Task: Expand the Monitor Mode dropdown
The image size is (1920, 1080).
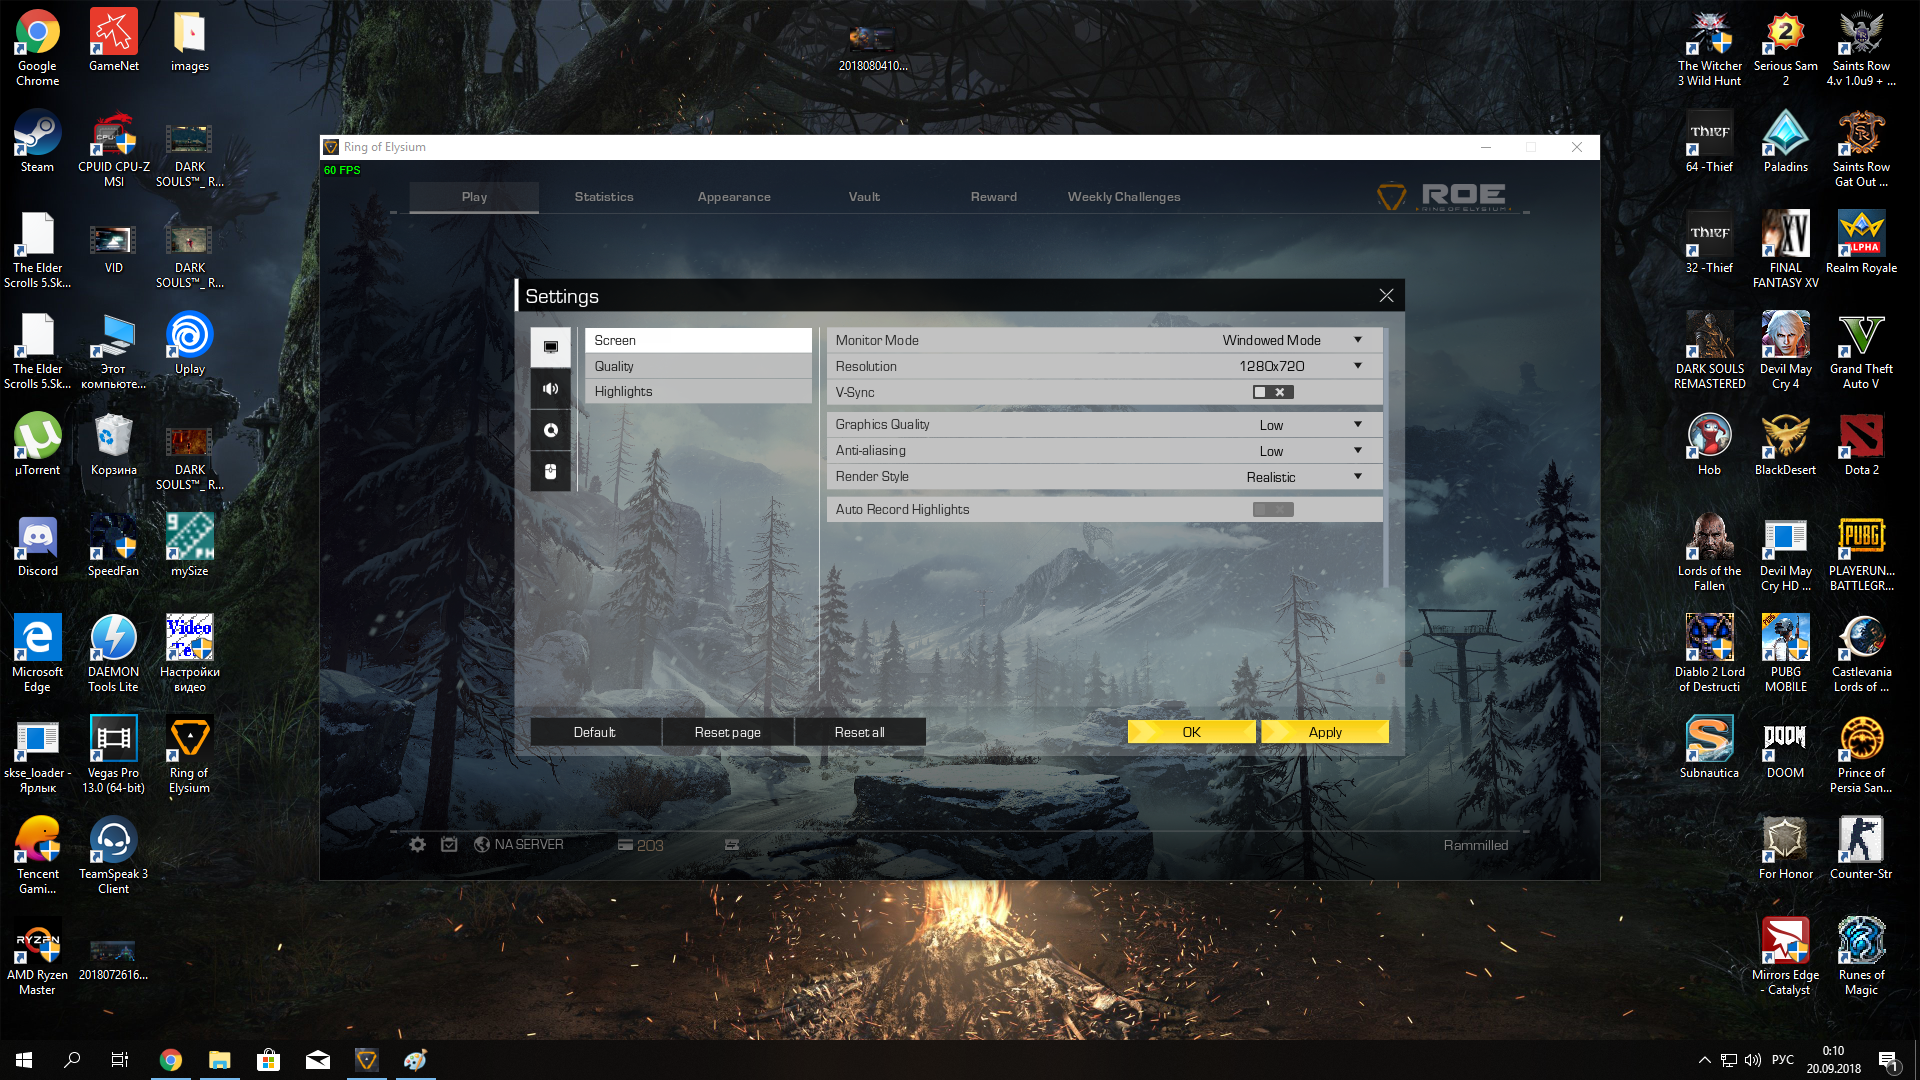Action: (x=1358, y=340)
